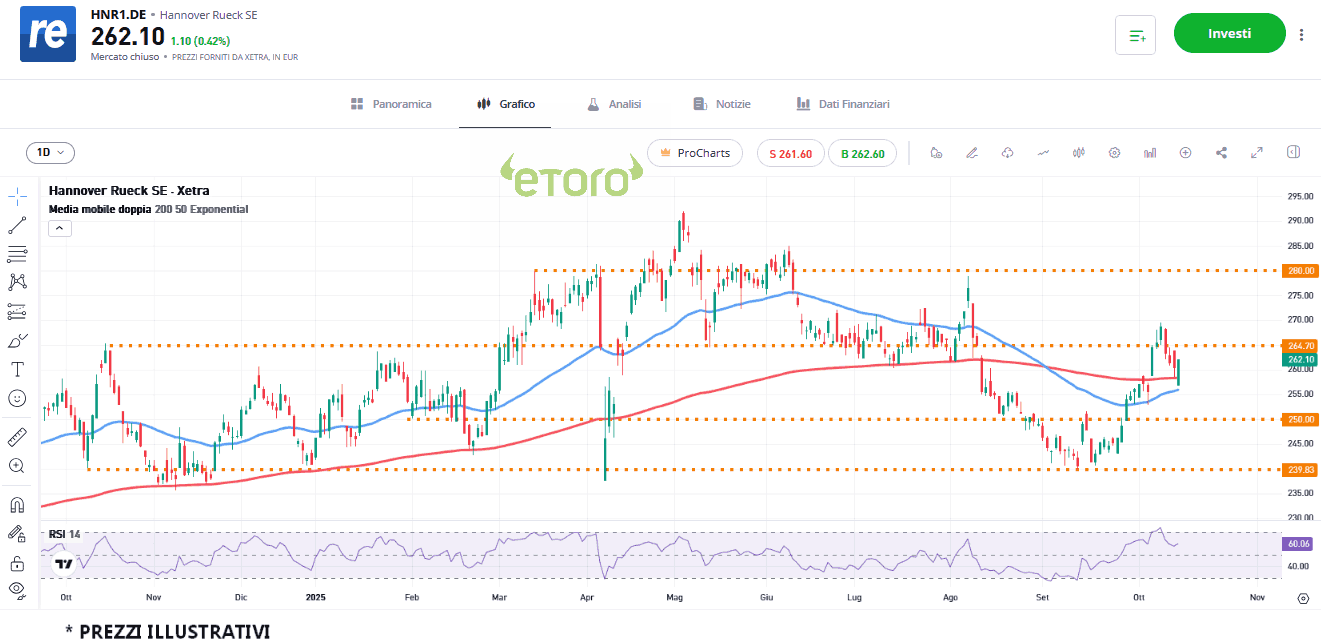Open the 1D timeframe dropdown

coord(50,153)
